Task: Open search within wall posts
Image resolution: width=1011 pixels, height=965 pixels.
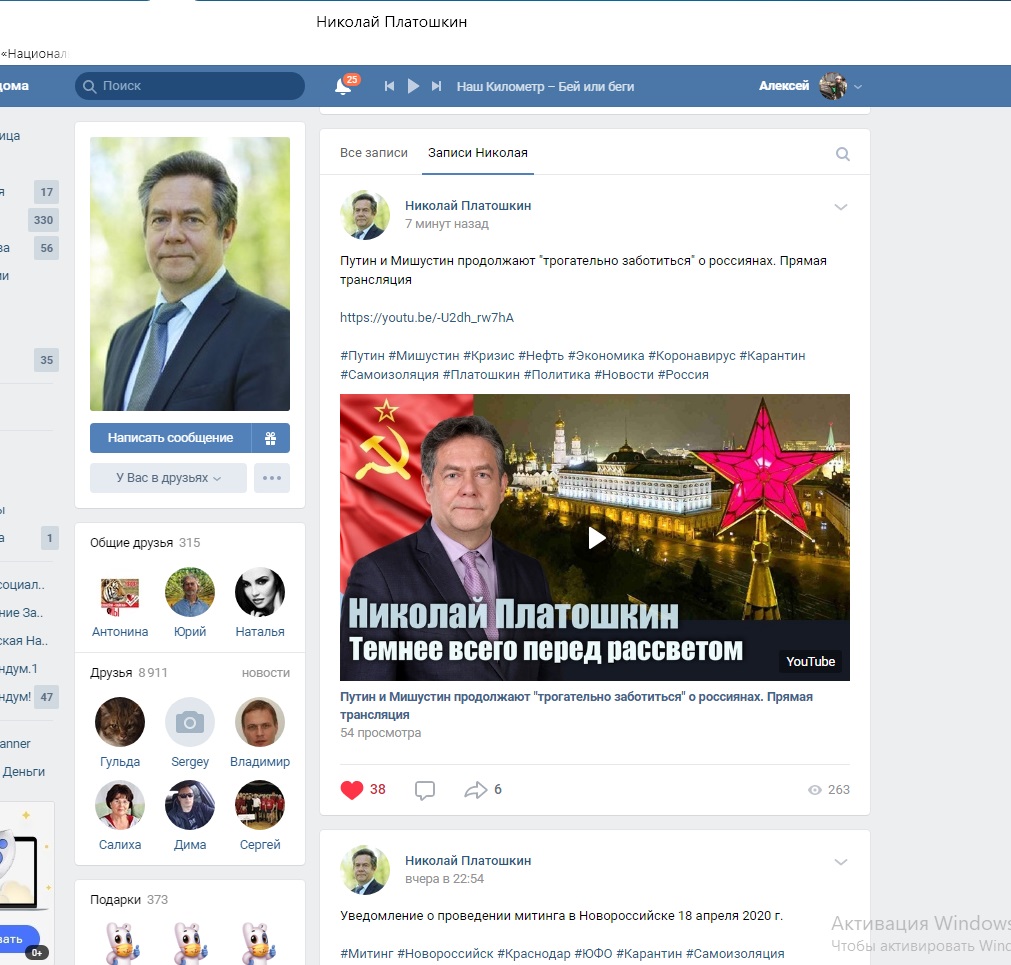Action: [843, 154]
